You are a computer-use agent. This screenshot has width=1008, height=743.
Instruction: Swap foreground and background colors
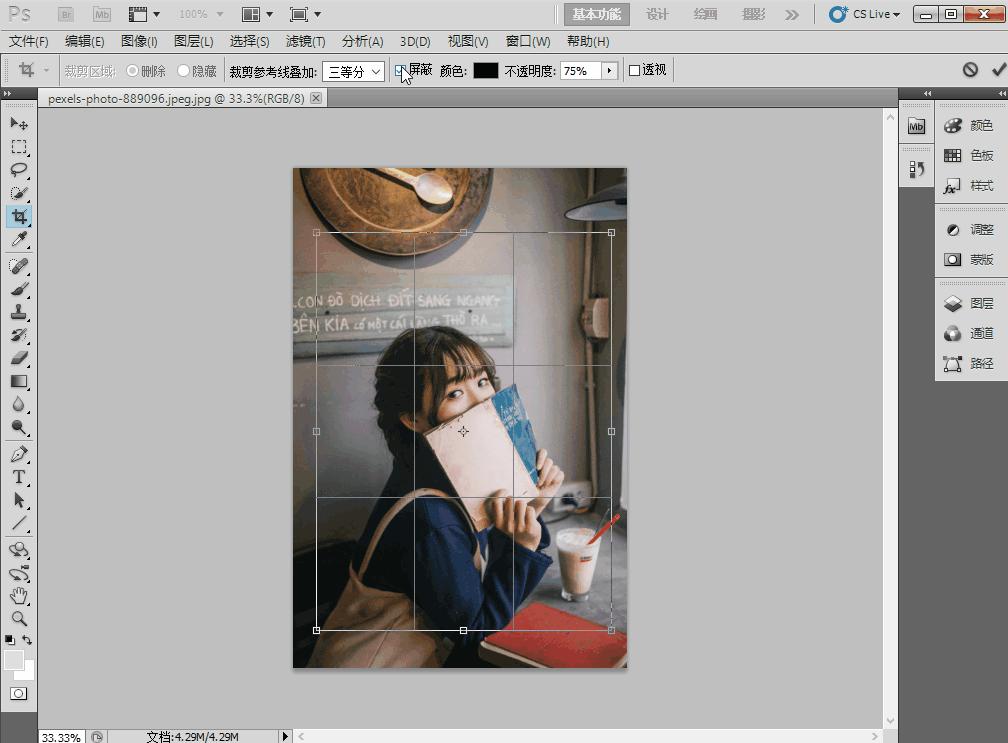point(27,640)
